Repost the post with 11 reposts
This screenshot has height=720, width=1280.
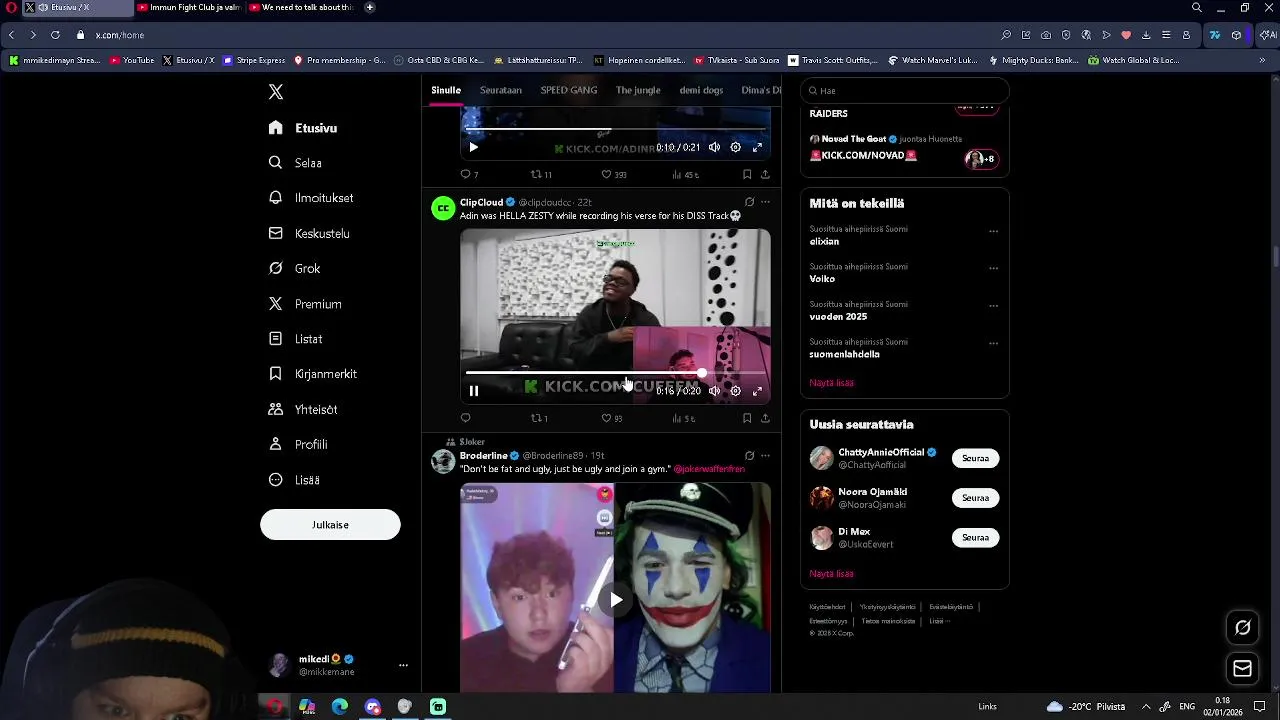point(541,174)
